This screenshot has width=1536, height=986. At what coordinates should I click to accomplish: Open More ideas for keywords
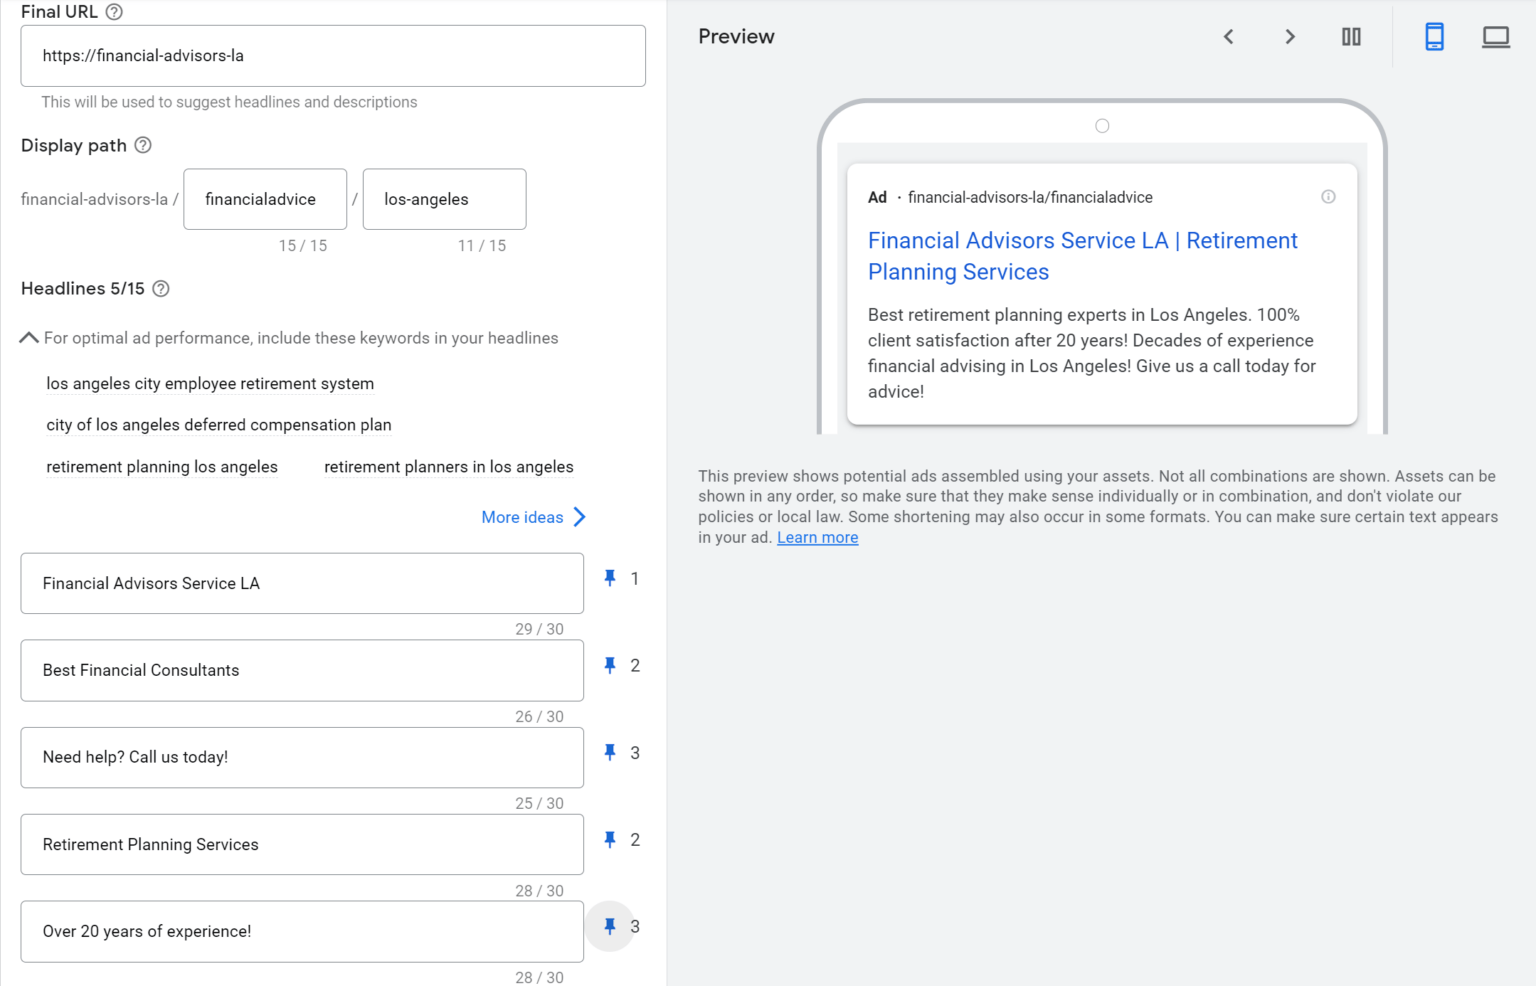tap(523, 517)
